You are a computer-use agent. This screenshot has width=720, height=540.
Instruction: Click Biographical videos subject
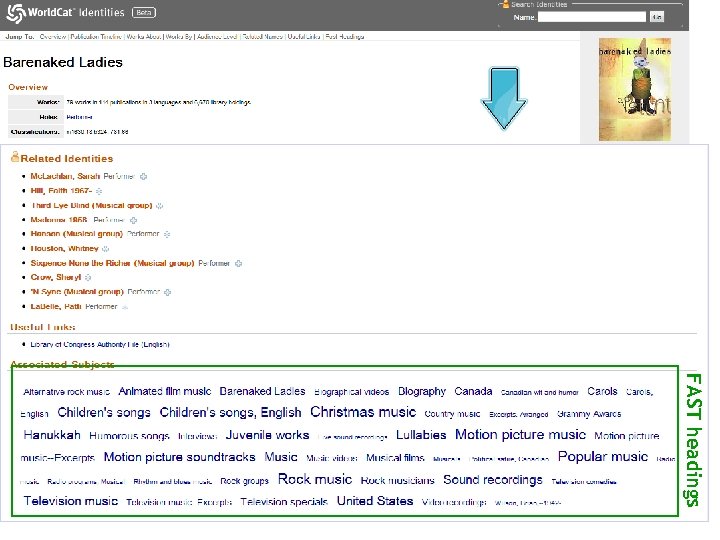tap(352, 392)
